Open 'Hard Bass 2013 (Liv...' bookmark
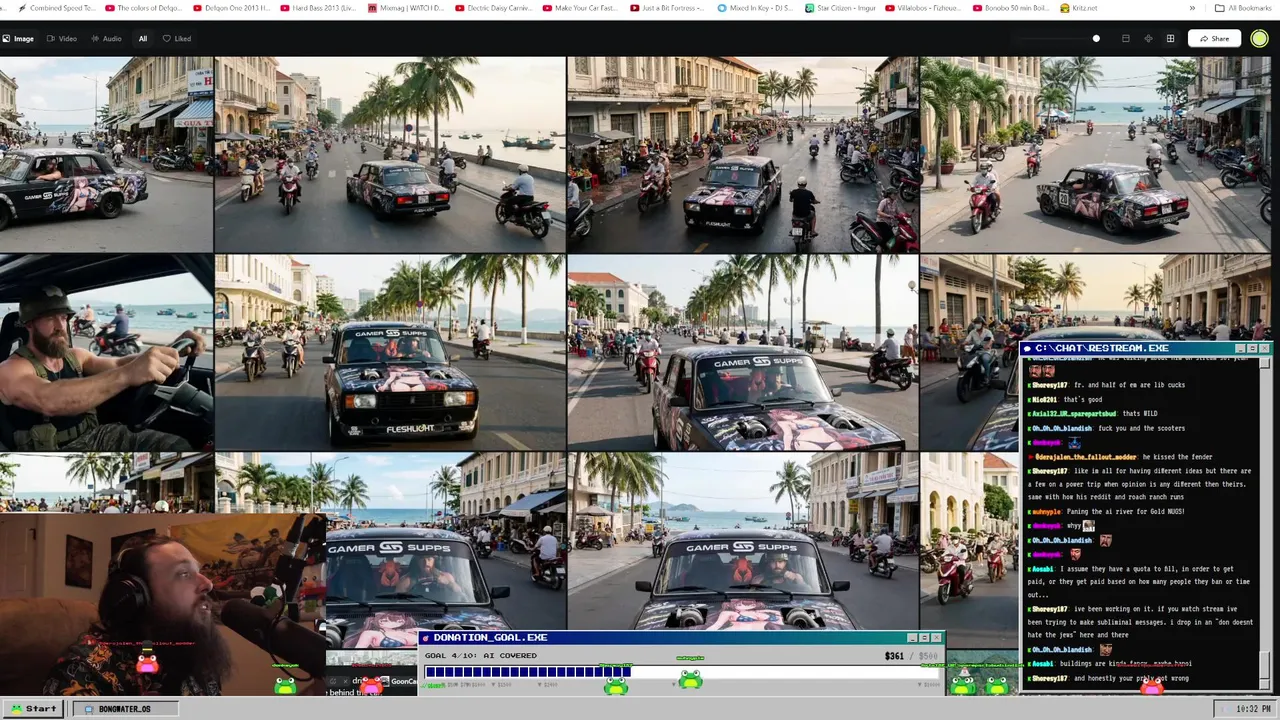This screenshot has height=720, width=1280. coord(317,8)
